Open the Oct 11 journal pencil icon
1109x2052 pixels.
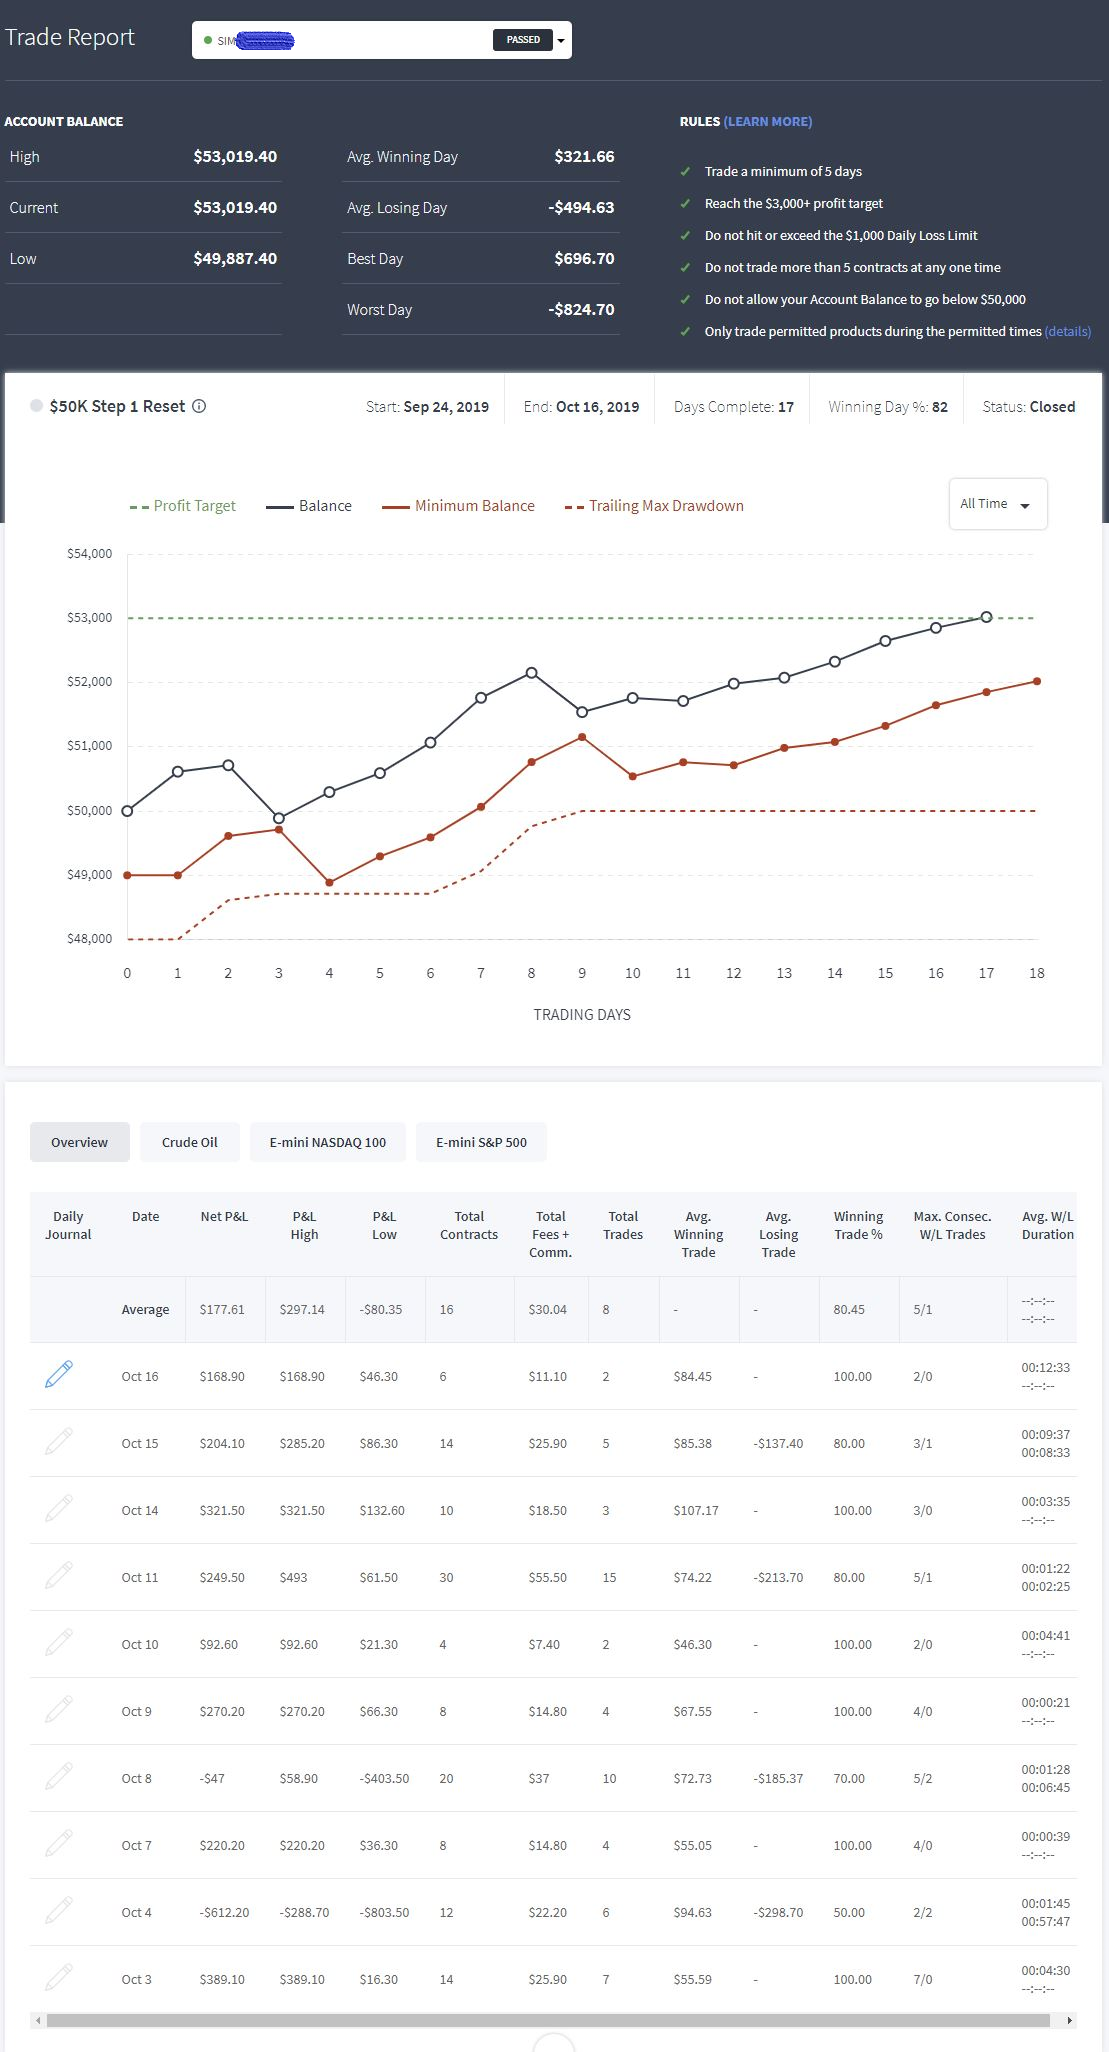click(59, 1575)
